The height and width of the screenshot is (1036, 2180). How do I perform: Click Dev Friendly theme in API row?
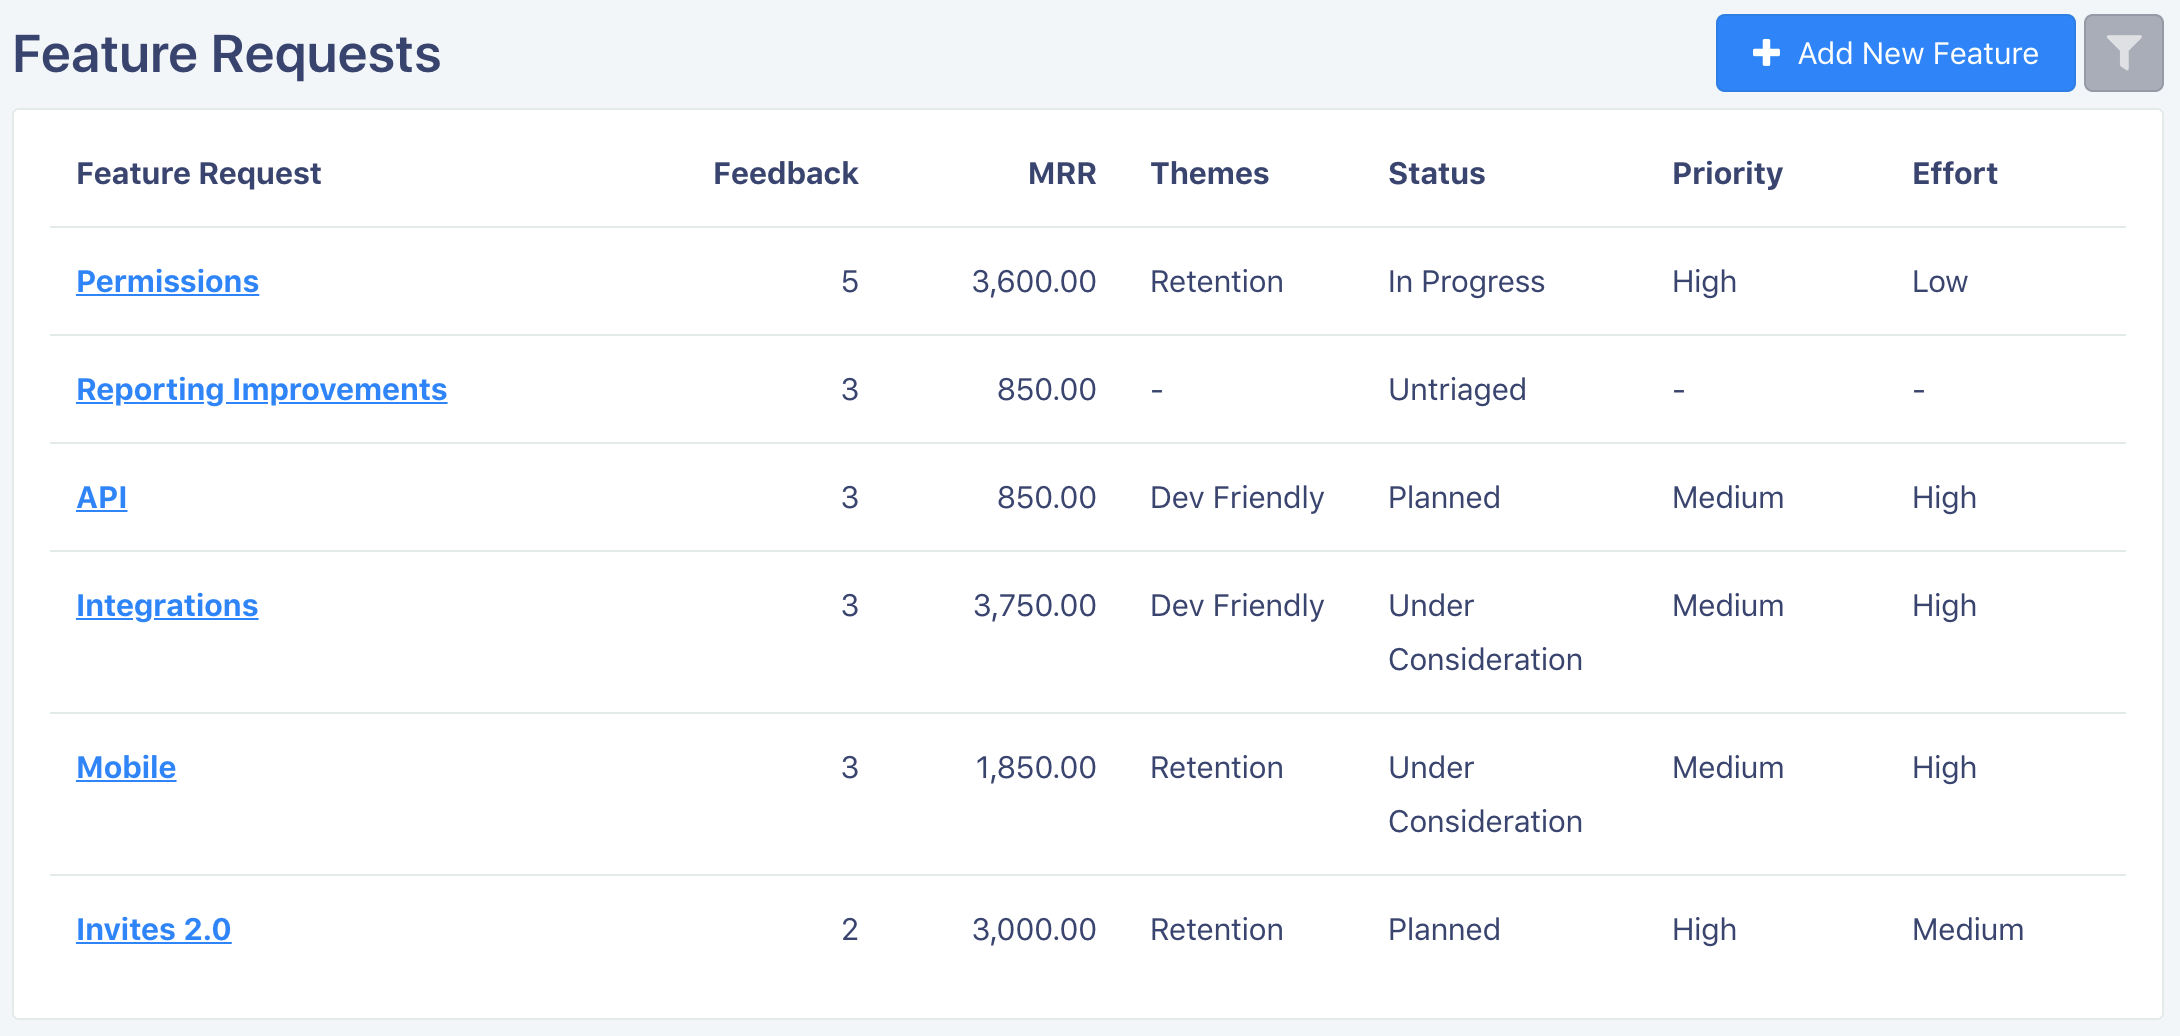[1237, 498]
